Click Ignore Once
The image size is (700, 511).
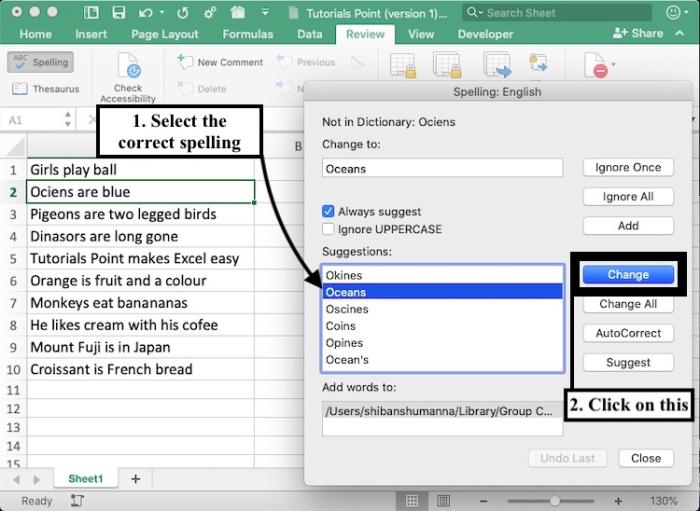(628, 167)
